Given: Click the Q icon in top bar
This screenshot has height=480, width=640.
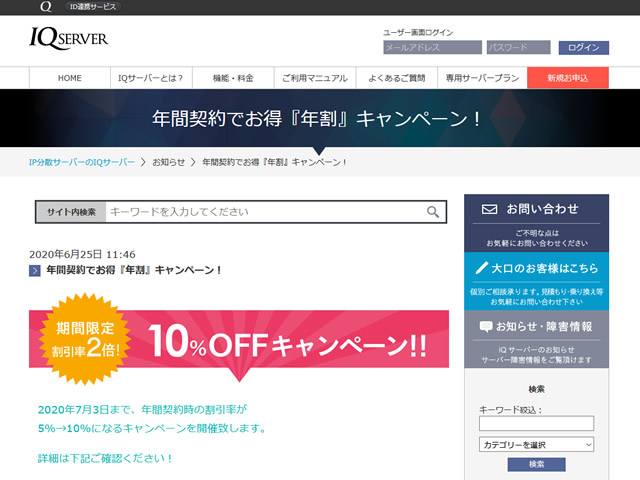Looking at the screenshot, I should (46, 6).
